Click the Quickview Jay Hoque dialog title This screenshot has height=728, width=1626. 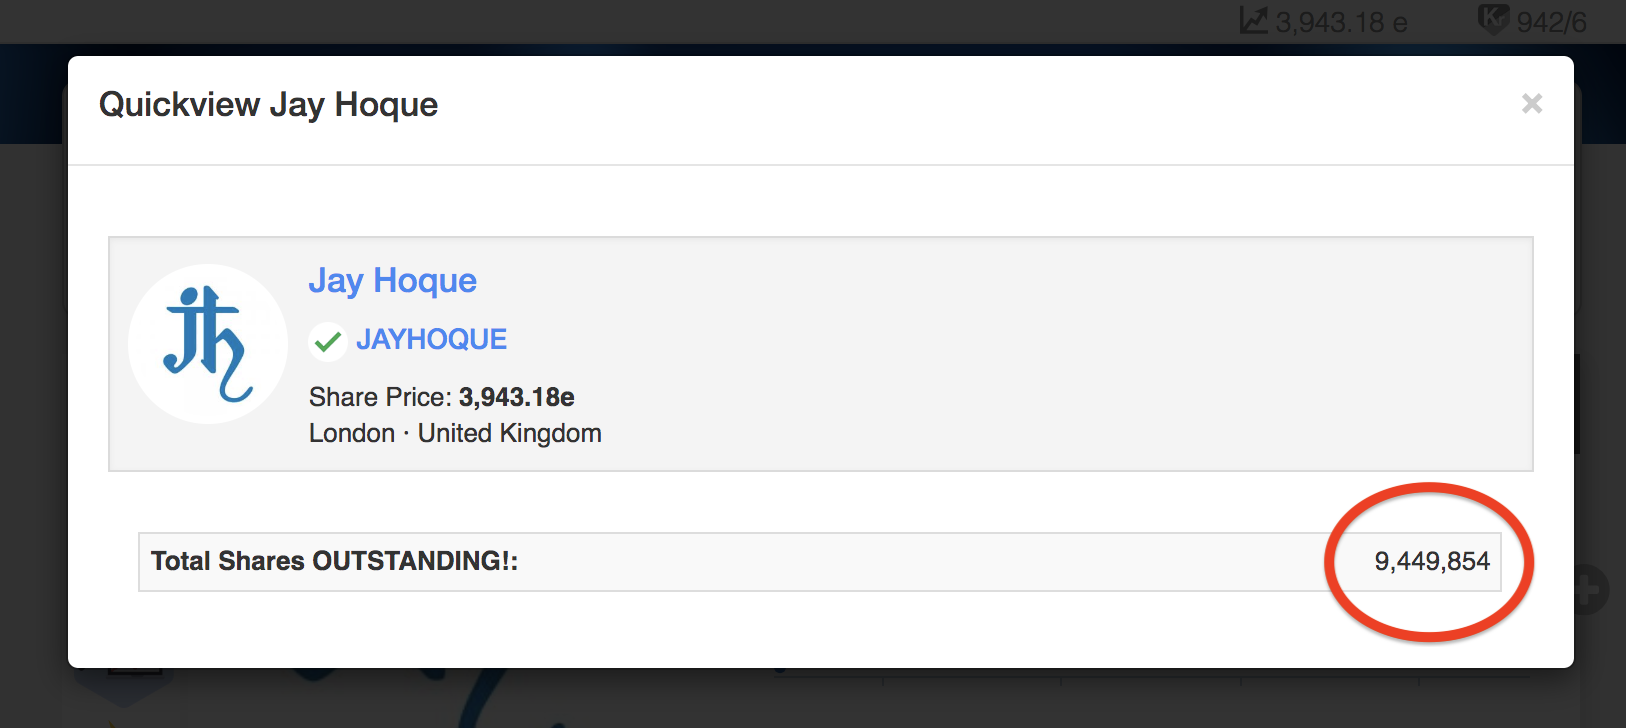(268, 105)
